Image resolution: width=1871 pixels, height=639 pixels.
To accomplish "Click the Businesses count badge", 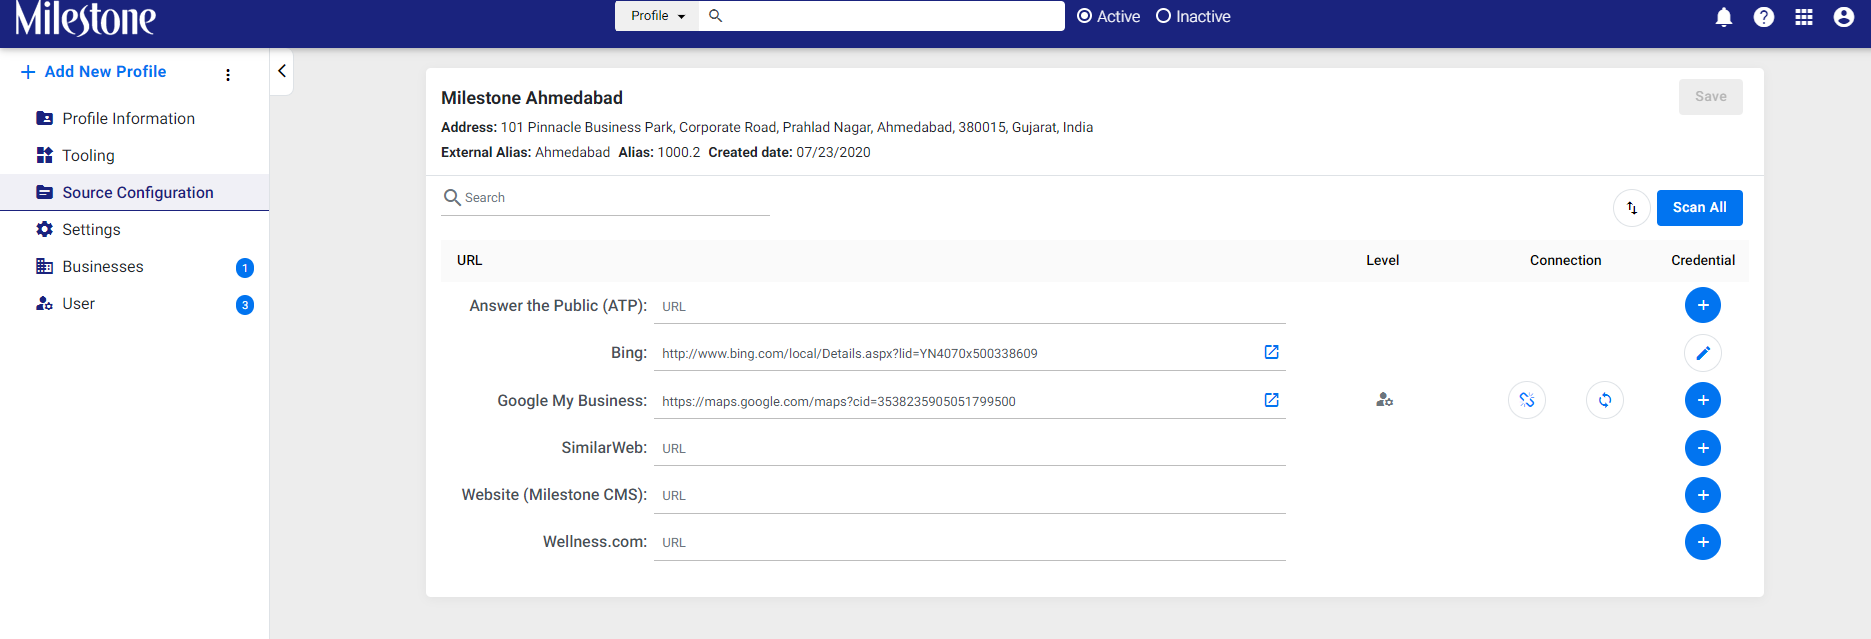I will (x=245, y=268).
